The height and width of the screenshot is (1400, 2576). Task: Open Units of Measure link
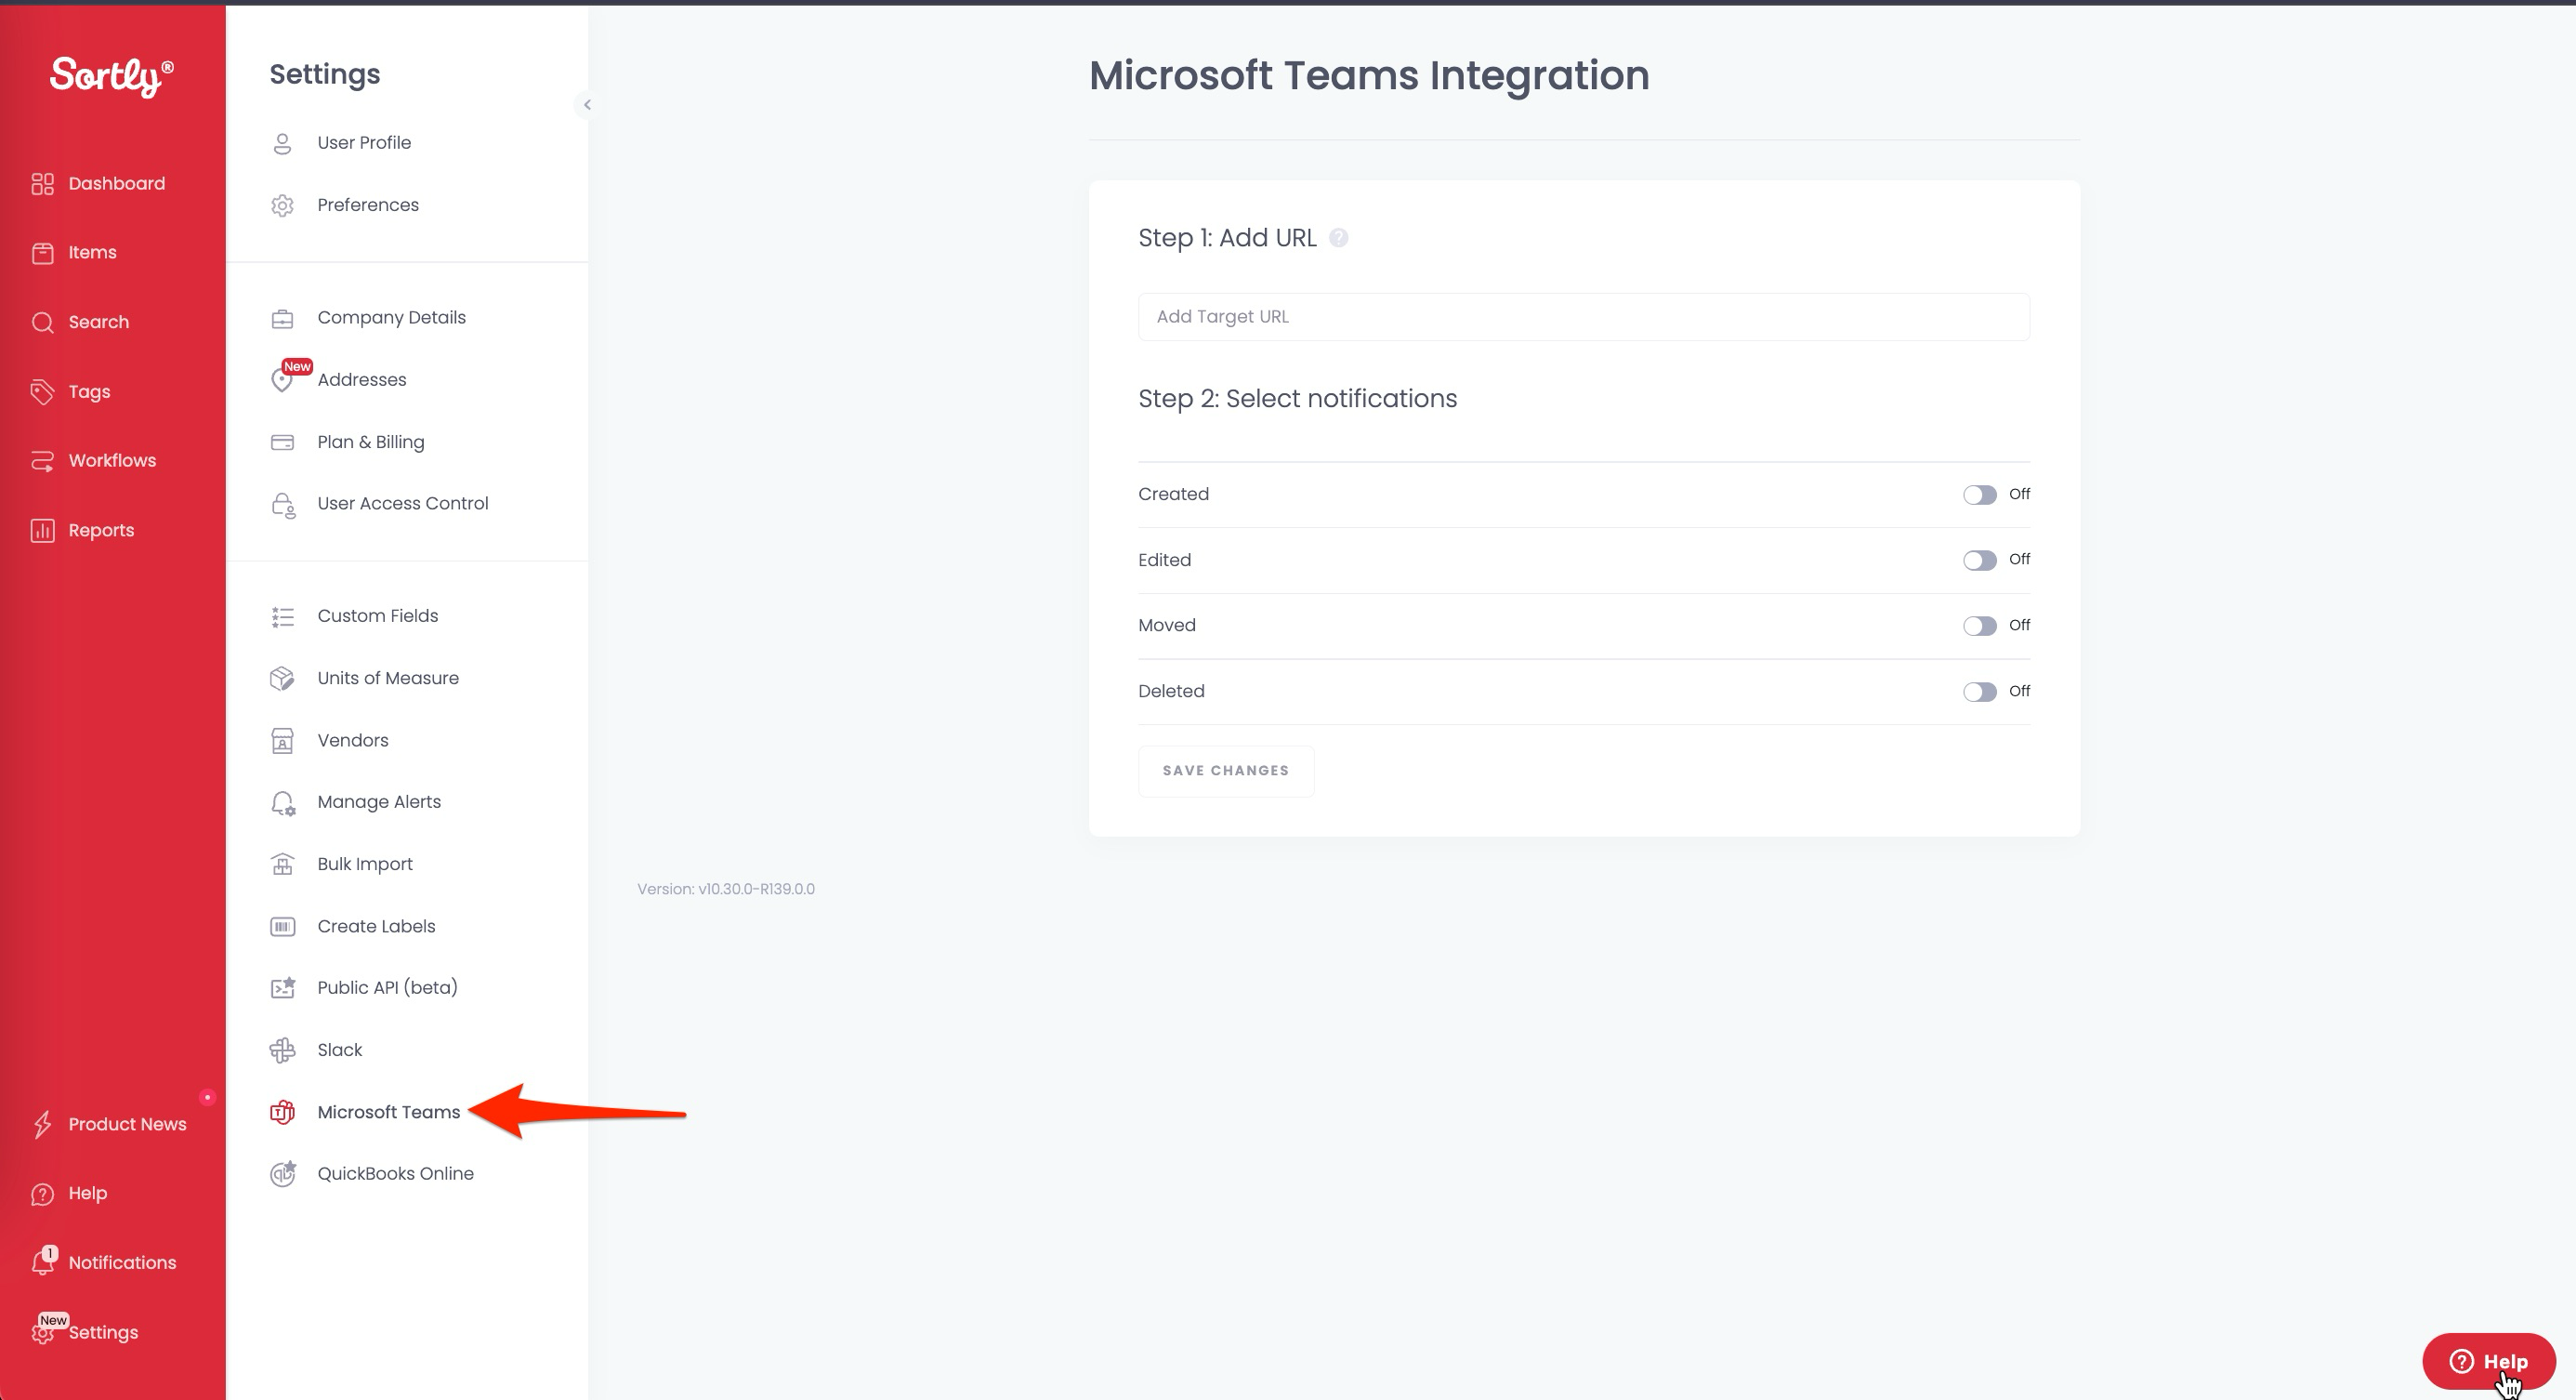[x=388, y=678]
